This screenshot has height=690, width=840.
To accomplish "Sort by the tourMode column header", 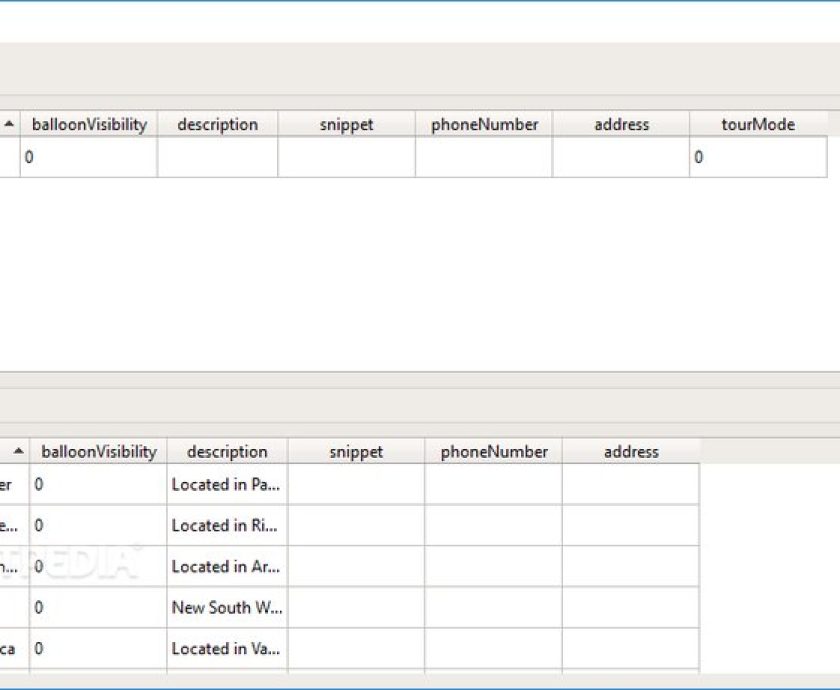I will click(x=758, y=124).
